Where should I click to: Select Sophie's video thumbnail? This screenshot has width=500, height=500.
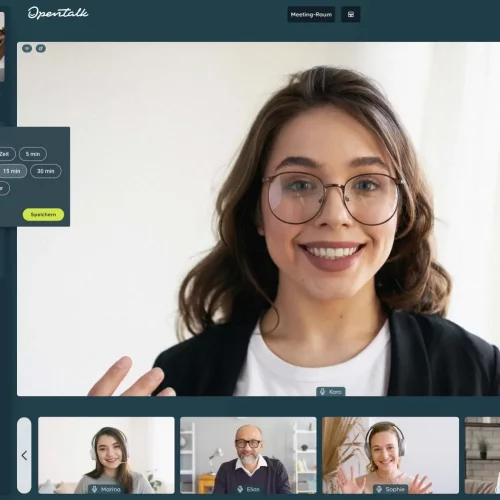[391, 455]
